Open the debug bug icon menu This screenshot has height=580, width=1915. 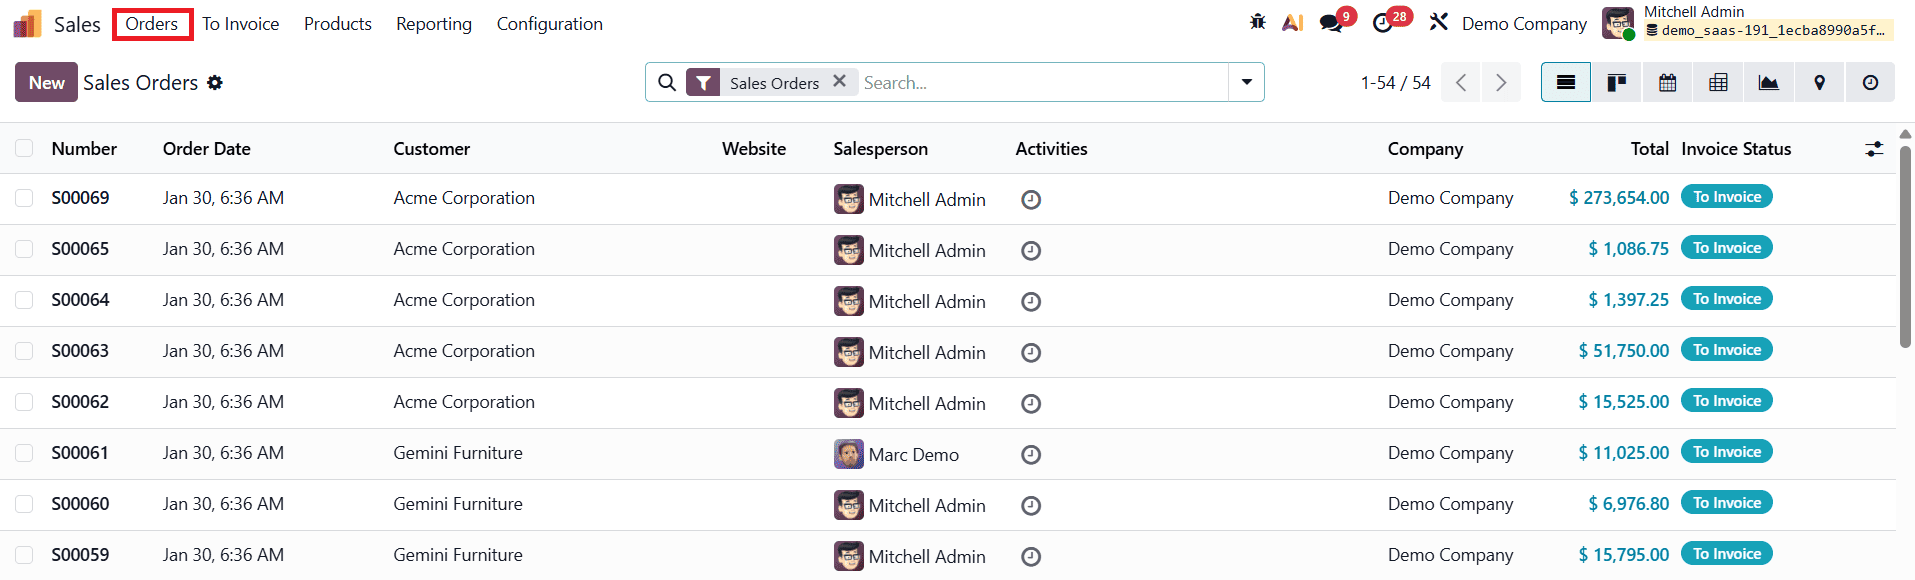[1258, 22]
